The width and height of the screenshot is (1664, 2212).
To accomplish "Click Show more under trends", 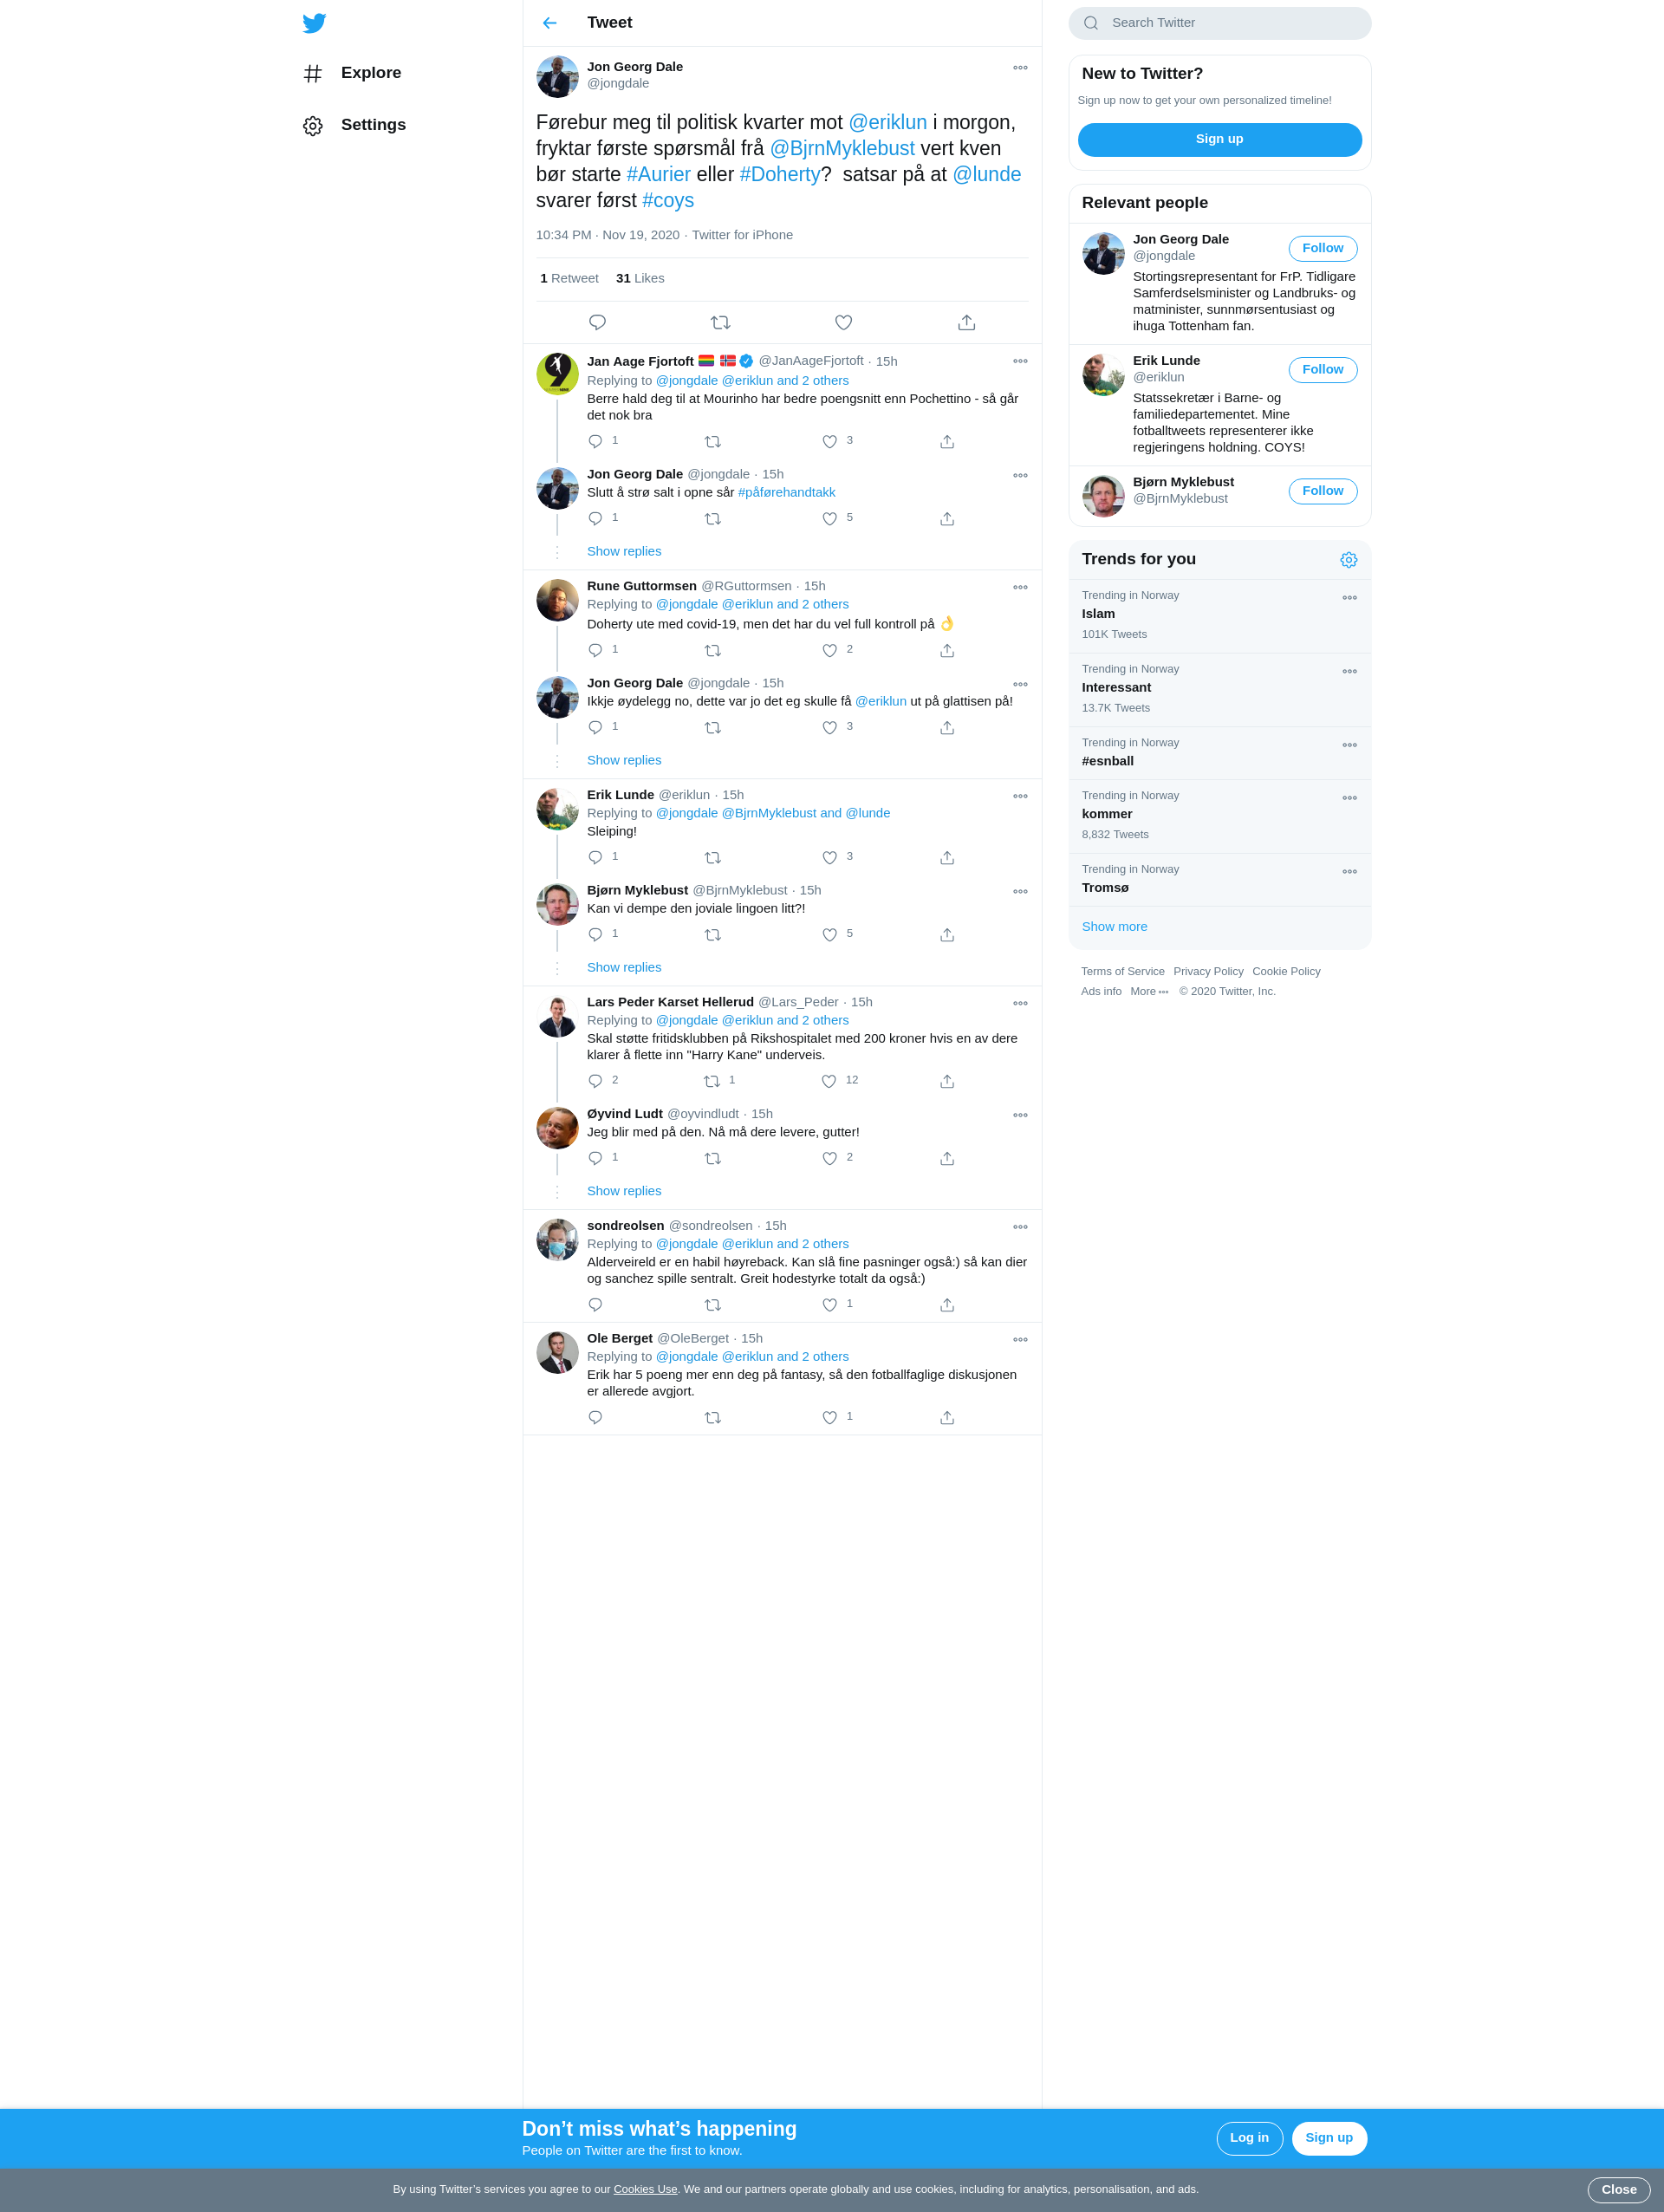I will [1114, 927].
